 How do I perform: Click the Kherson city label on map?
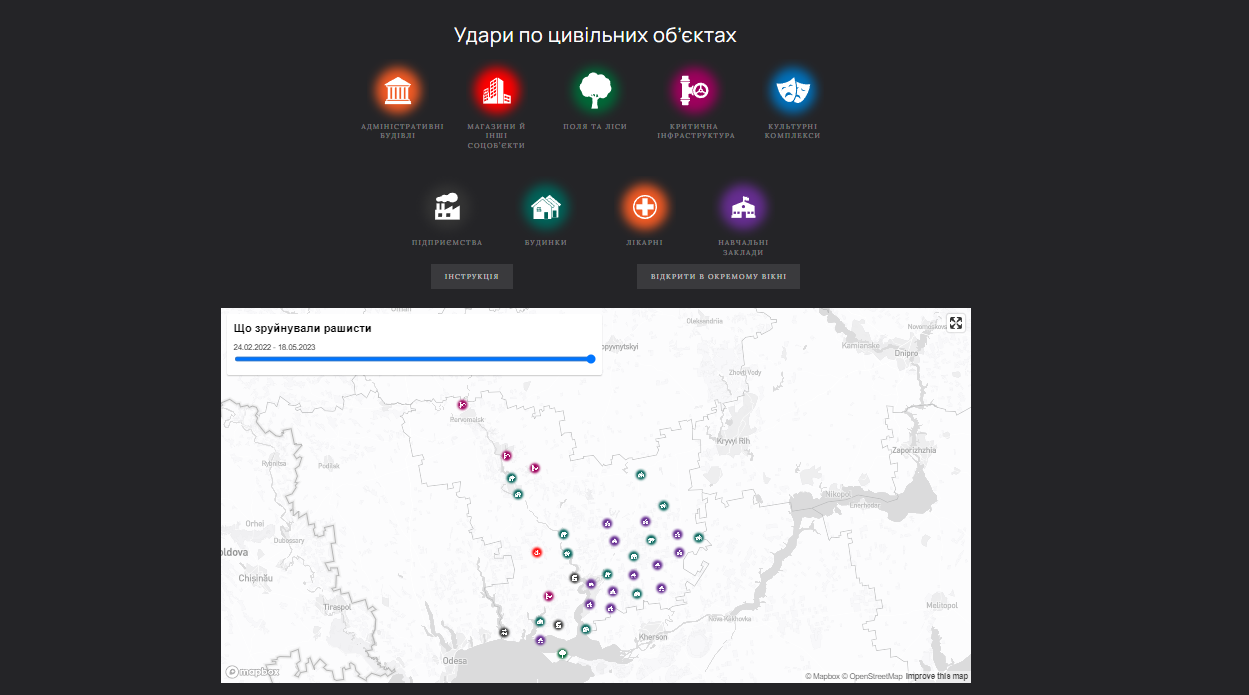[653, 637]
